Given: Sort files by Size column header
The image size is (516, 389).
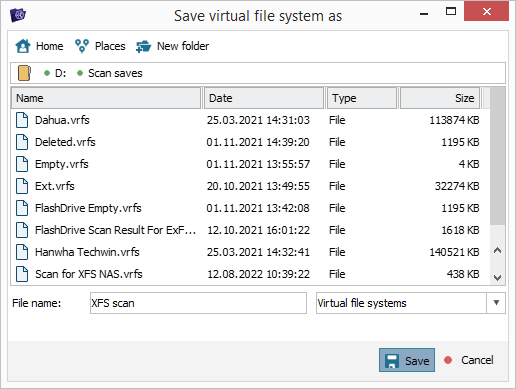Looking at the screenshot, I should point(440,98).
